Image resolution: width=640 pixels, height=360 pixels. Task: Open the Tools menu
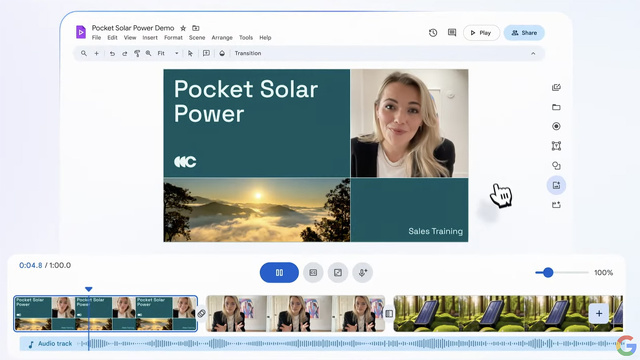click(246, 38)
